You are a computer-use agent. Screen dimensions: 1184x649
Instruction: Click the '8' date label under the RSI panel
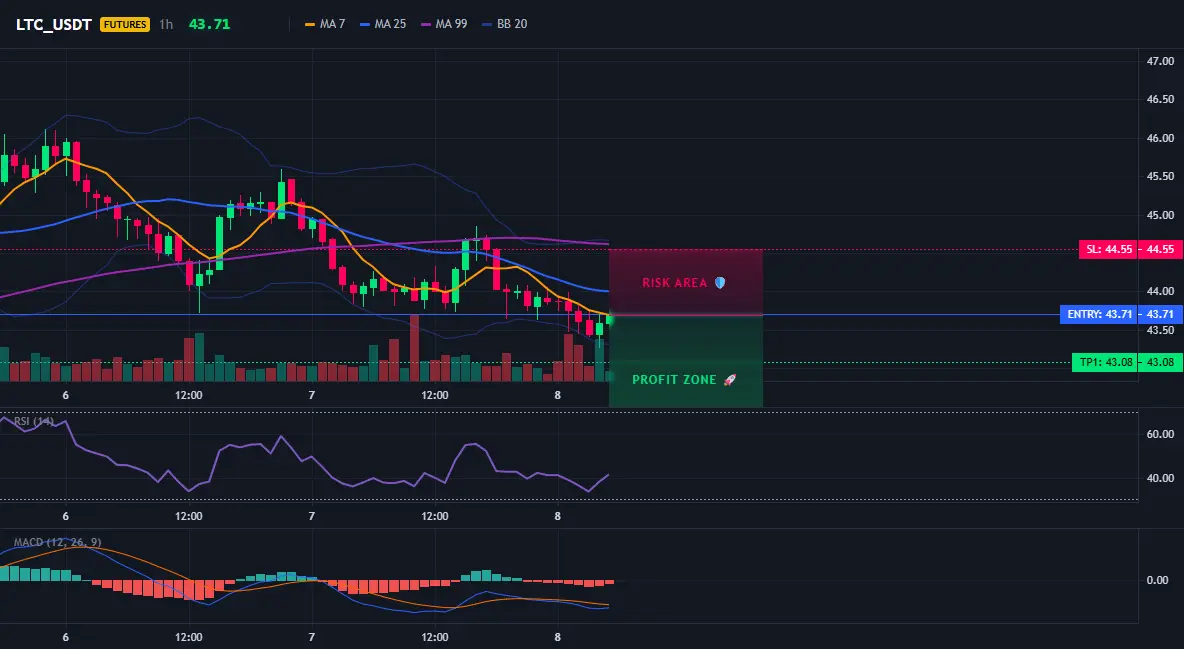[x=558, y=516]
